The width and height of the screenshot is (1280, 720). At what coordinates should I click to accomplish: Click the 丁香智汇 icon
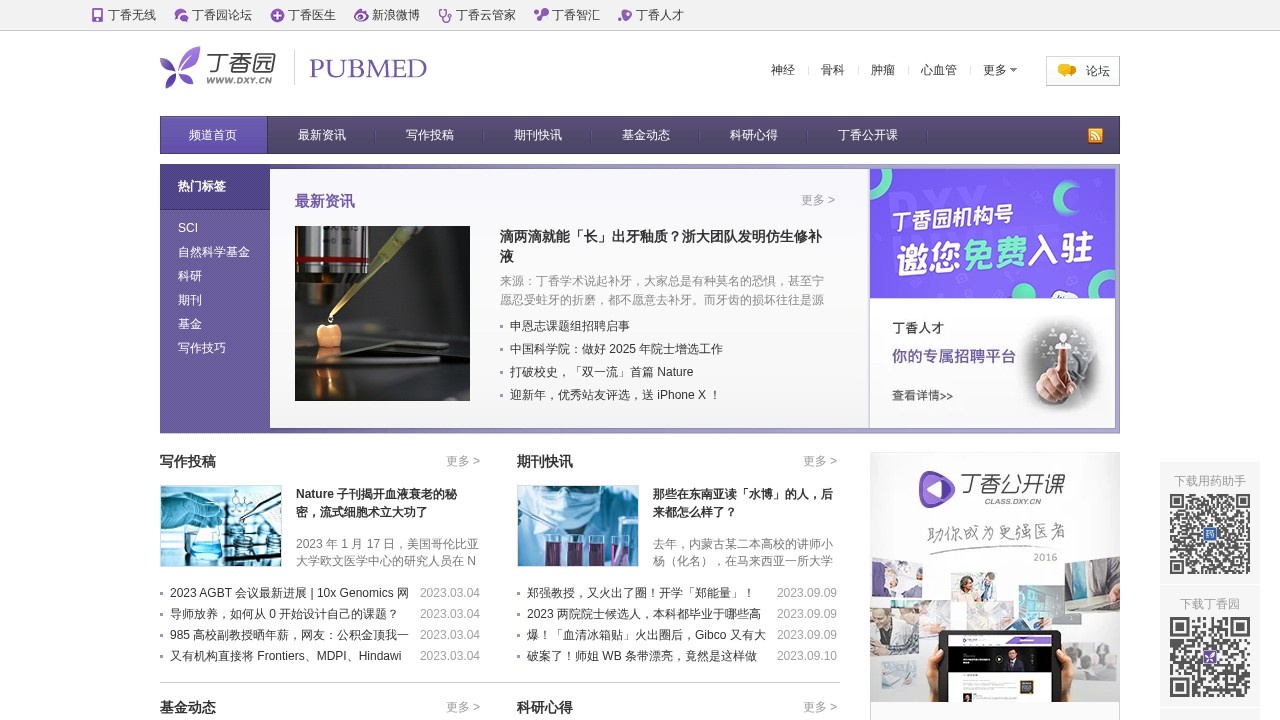[x=541, y=15]
